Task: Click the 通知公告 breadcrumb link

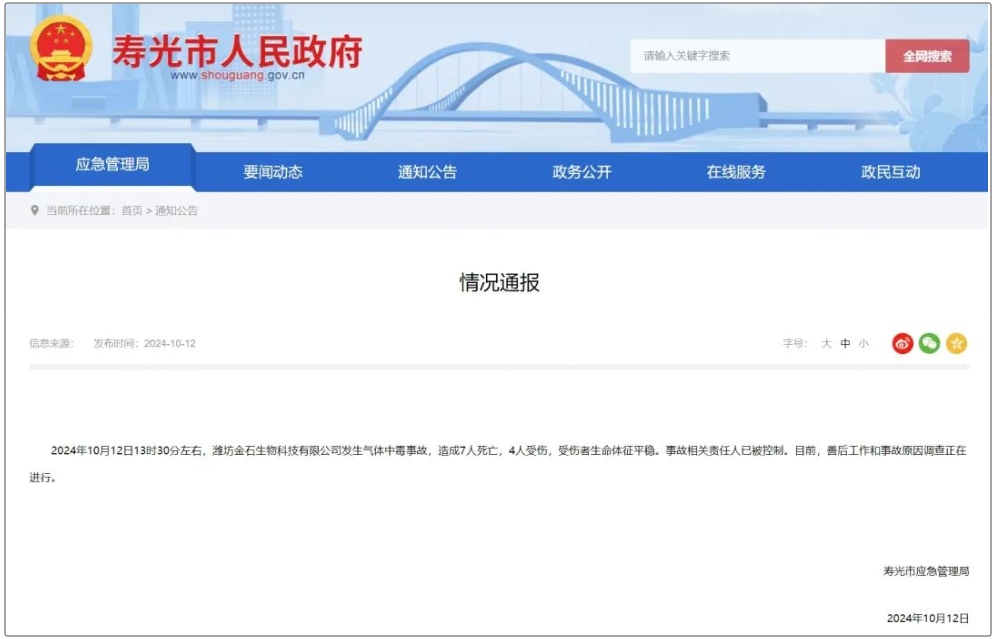Action: tap(176, 211)
